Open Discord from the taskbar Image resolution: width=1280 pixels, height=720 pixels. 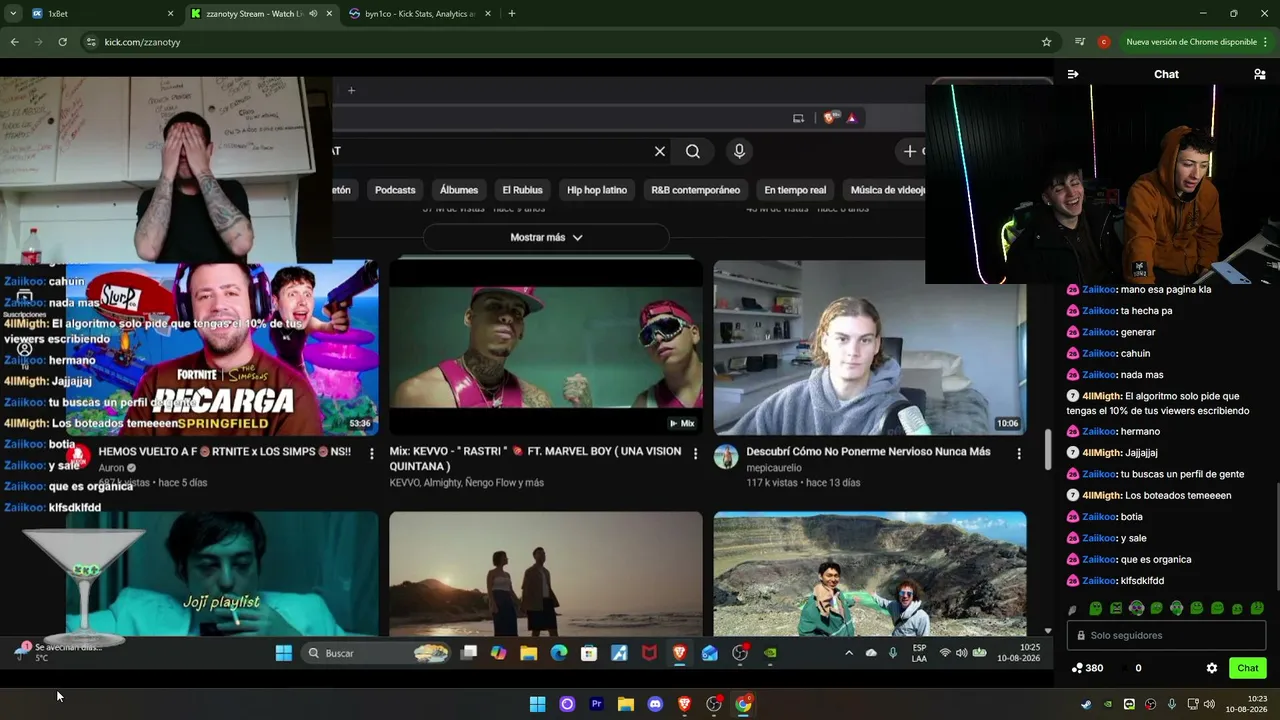655,704
